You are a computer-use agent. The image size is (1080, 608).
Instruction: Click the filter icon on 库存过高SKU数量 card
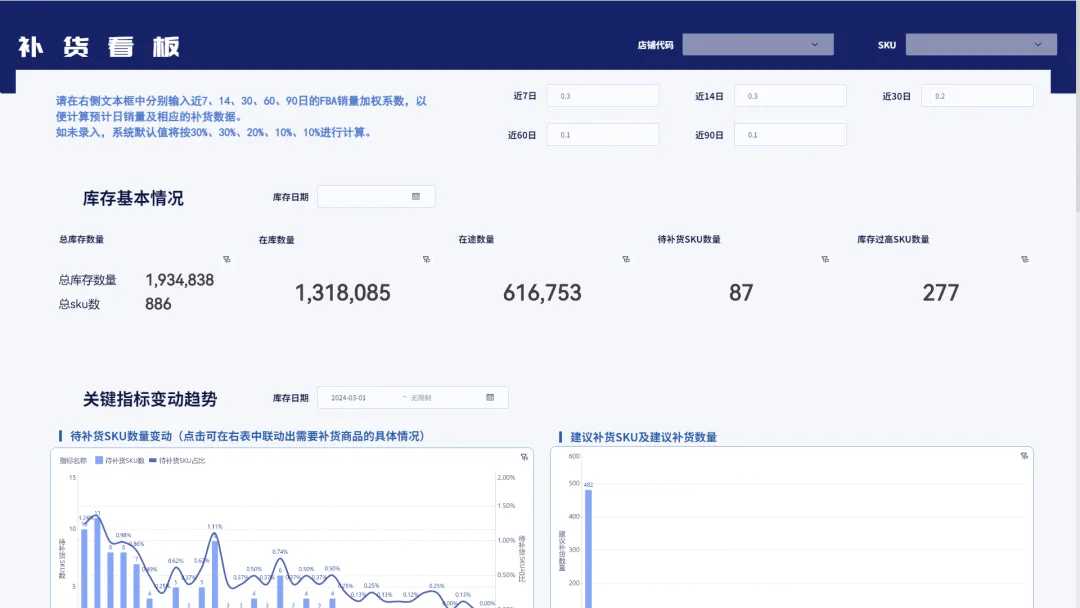(1025, 260)
